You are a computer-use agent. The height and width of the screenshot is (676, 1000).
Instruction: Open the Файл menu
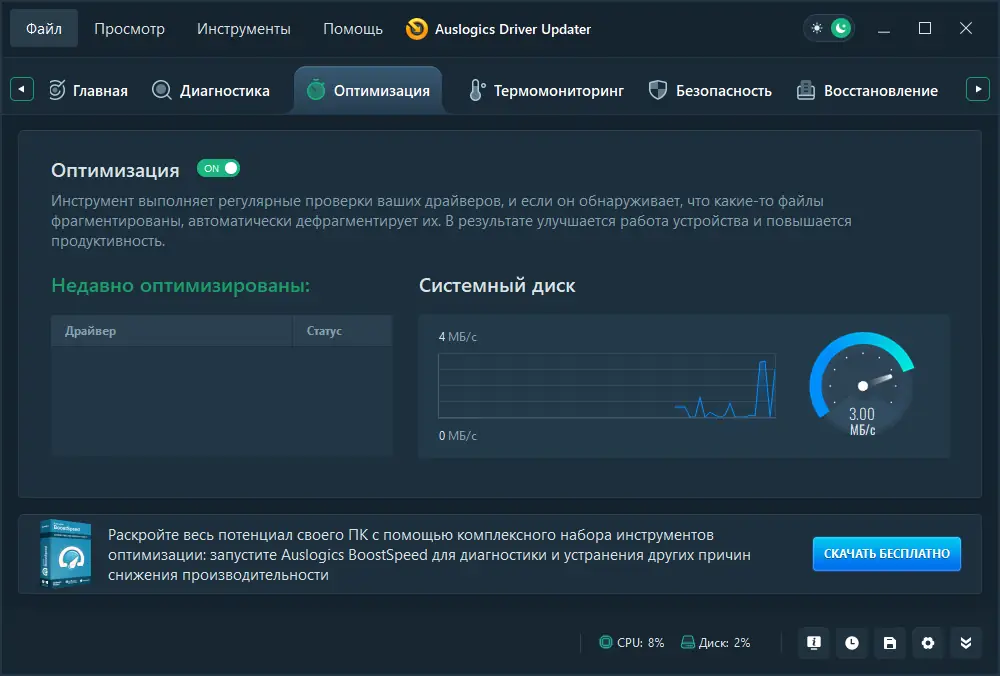tap(43, 29)
